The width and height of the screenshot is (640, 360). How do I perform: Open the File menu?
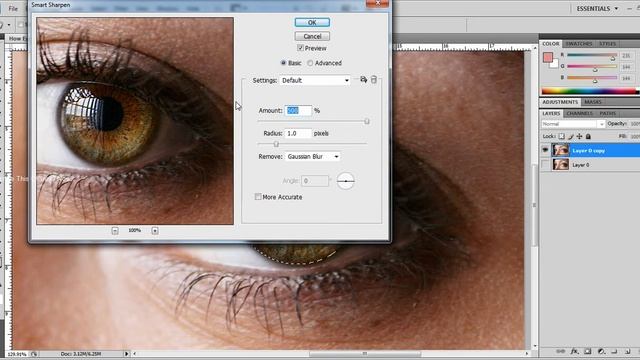pos(13,8)
